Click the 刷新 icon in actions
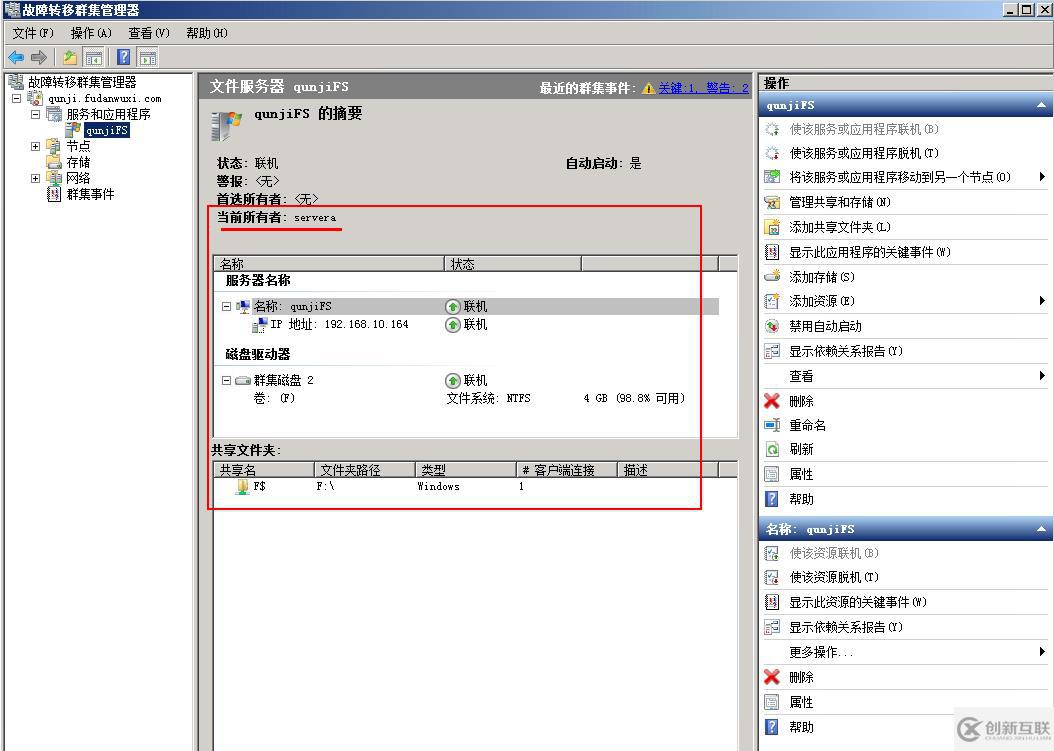This screenshot has height=751, width=1054. point(772,449)
